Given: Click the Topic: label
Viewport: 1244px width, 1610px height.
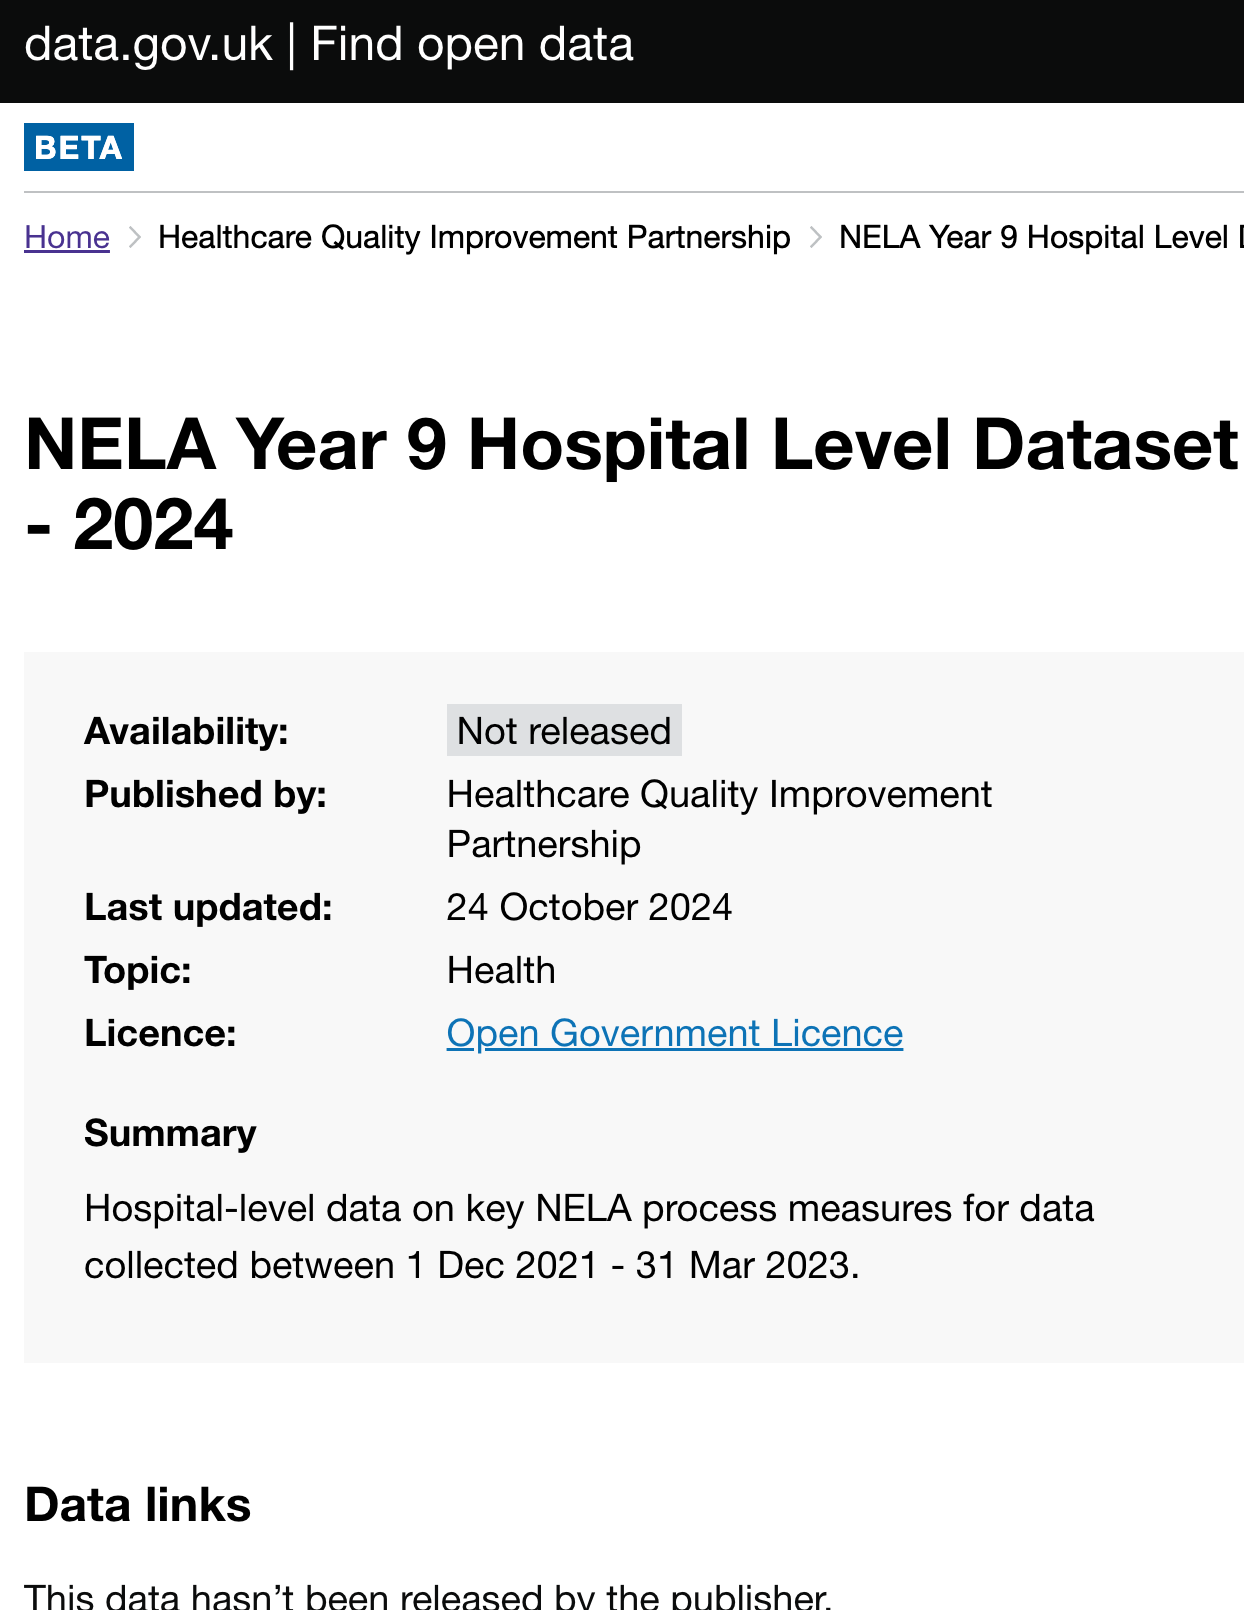Looking at the screenshot, I should tap(138, 970).
